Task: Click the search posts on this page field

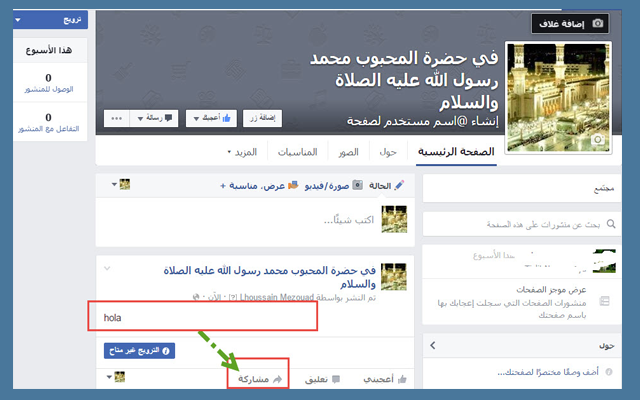Action: [520, 226]
